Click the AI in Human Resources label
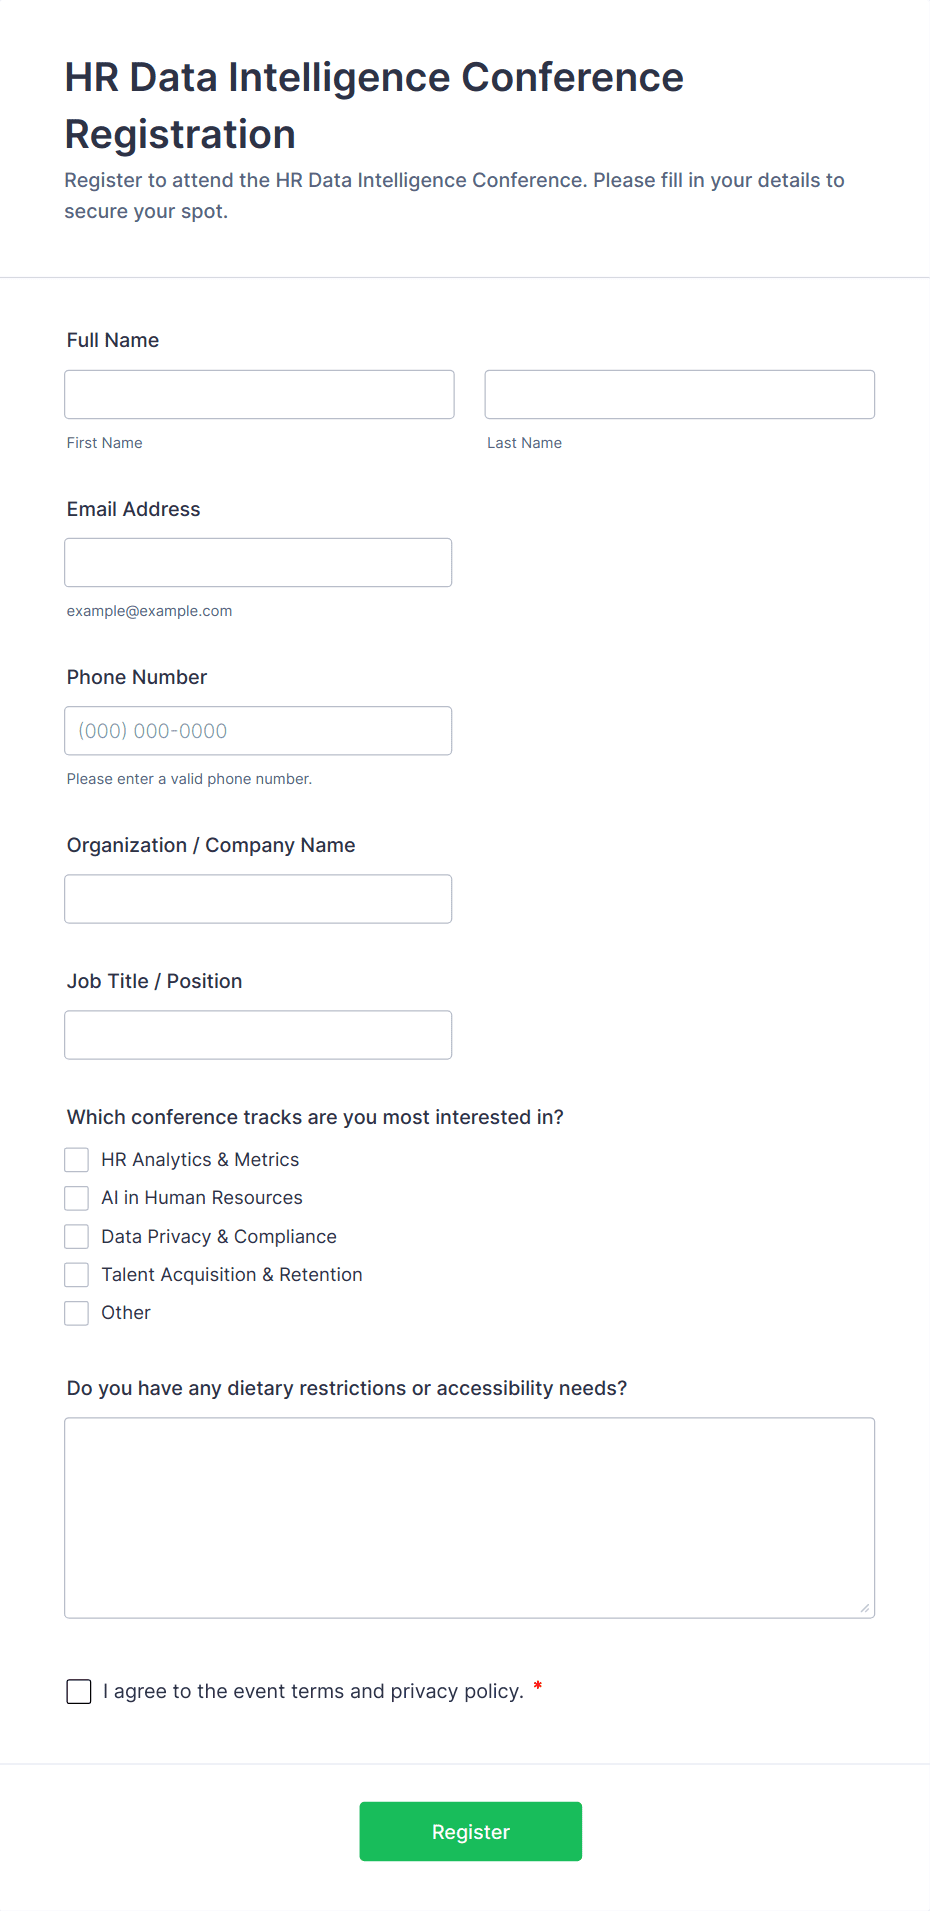Image resolution: width=930 pixels, height=1911 pixels. (201, 1198)
